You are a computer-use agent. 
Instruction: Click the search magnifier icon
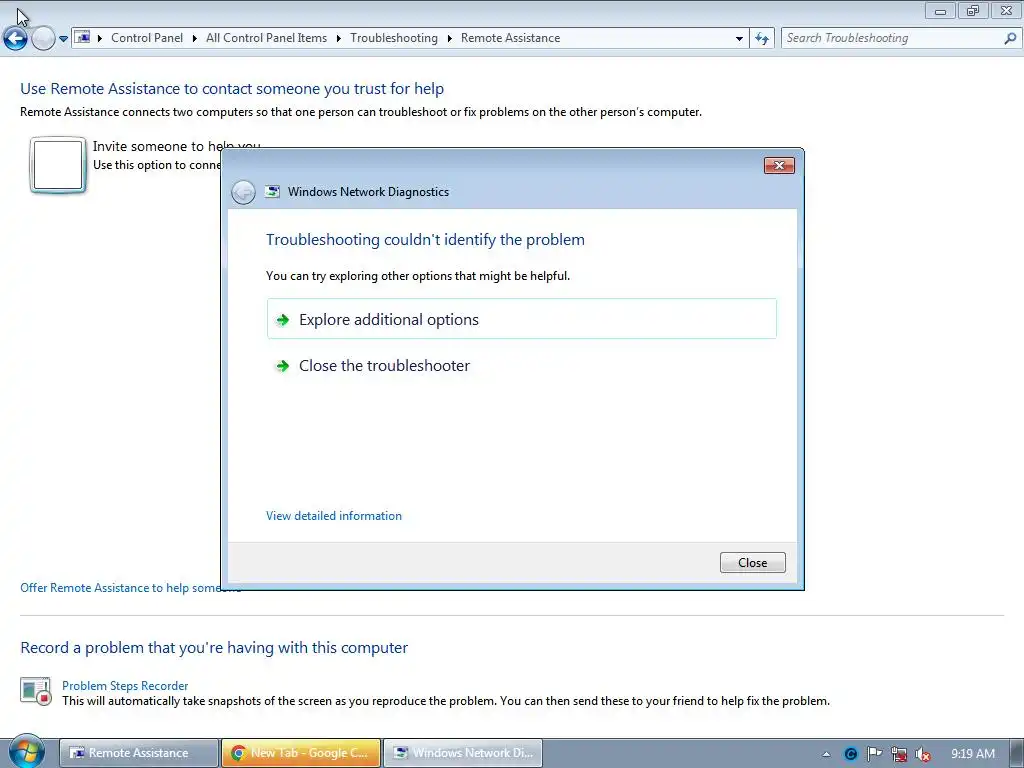[x=1010, y=39]
